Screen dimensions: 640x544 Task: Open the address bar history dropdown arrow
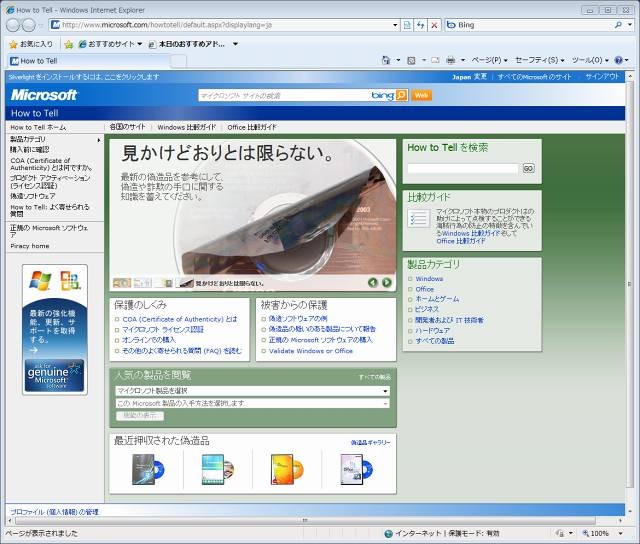395,25
